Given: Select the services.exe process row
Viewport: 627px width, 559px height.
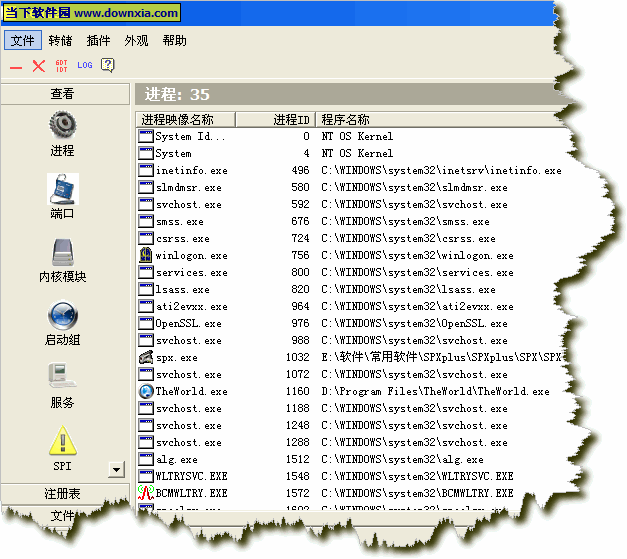Looking at the screenshot, I should [x=350, y=272].
